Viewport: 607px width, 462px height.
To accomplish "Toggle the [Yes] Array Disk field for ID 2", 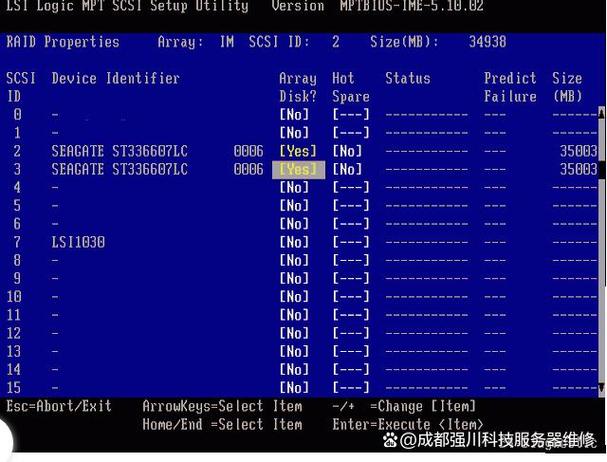I will point(298,151).
